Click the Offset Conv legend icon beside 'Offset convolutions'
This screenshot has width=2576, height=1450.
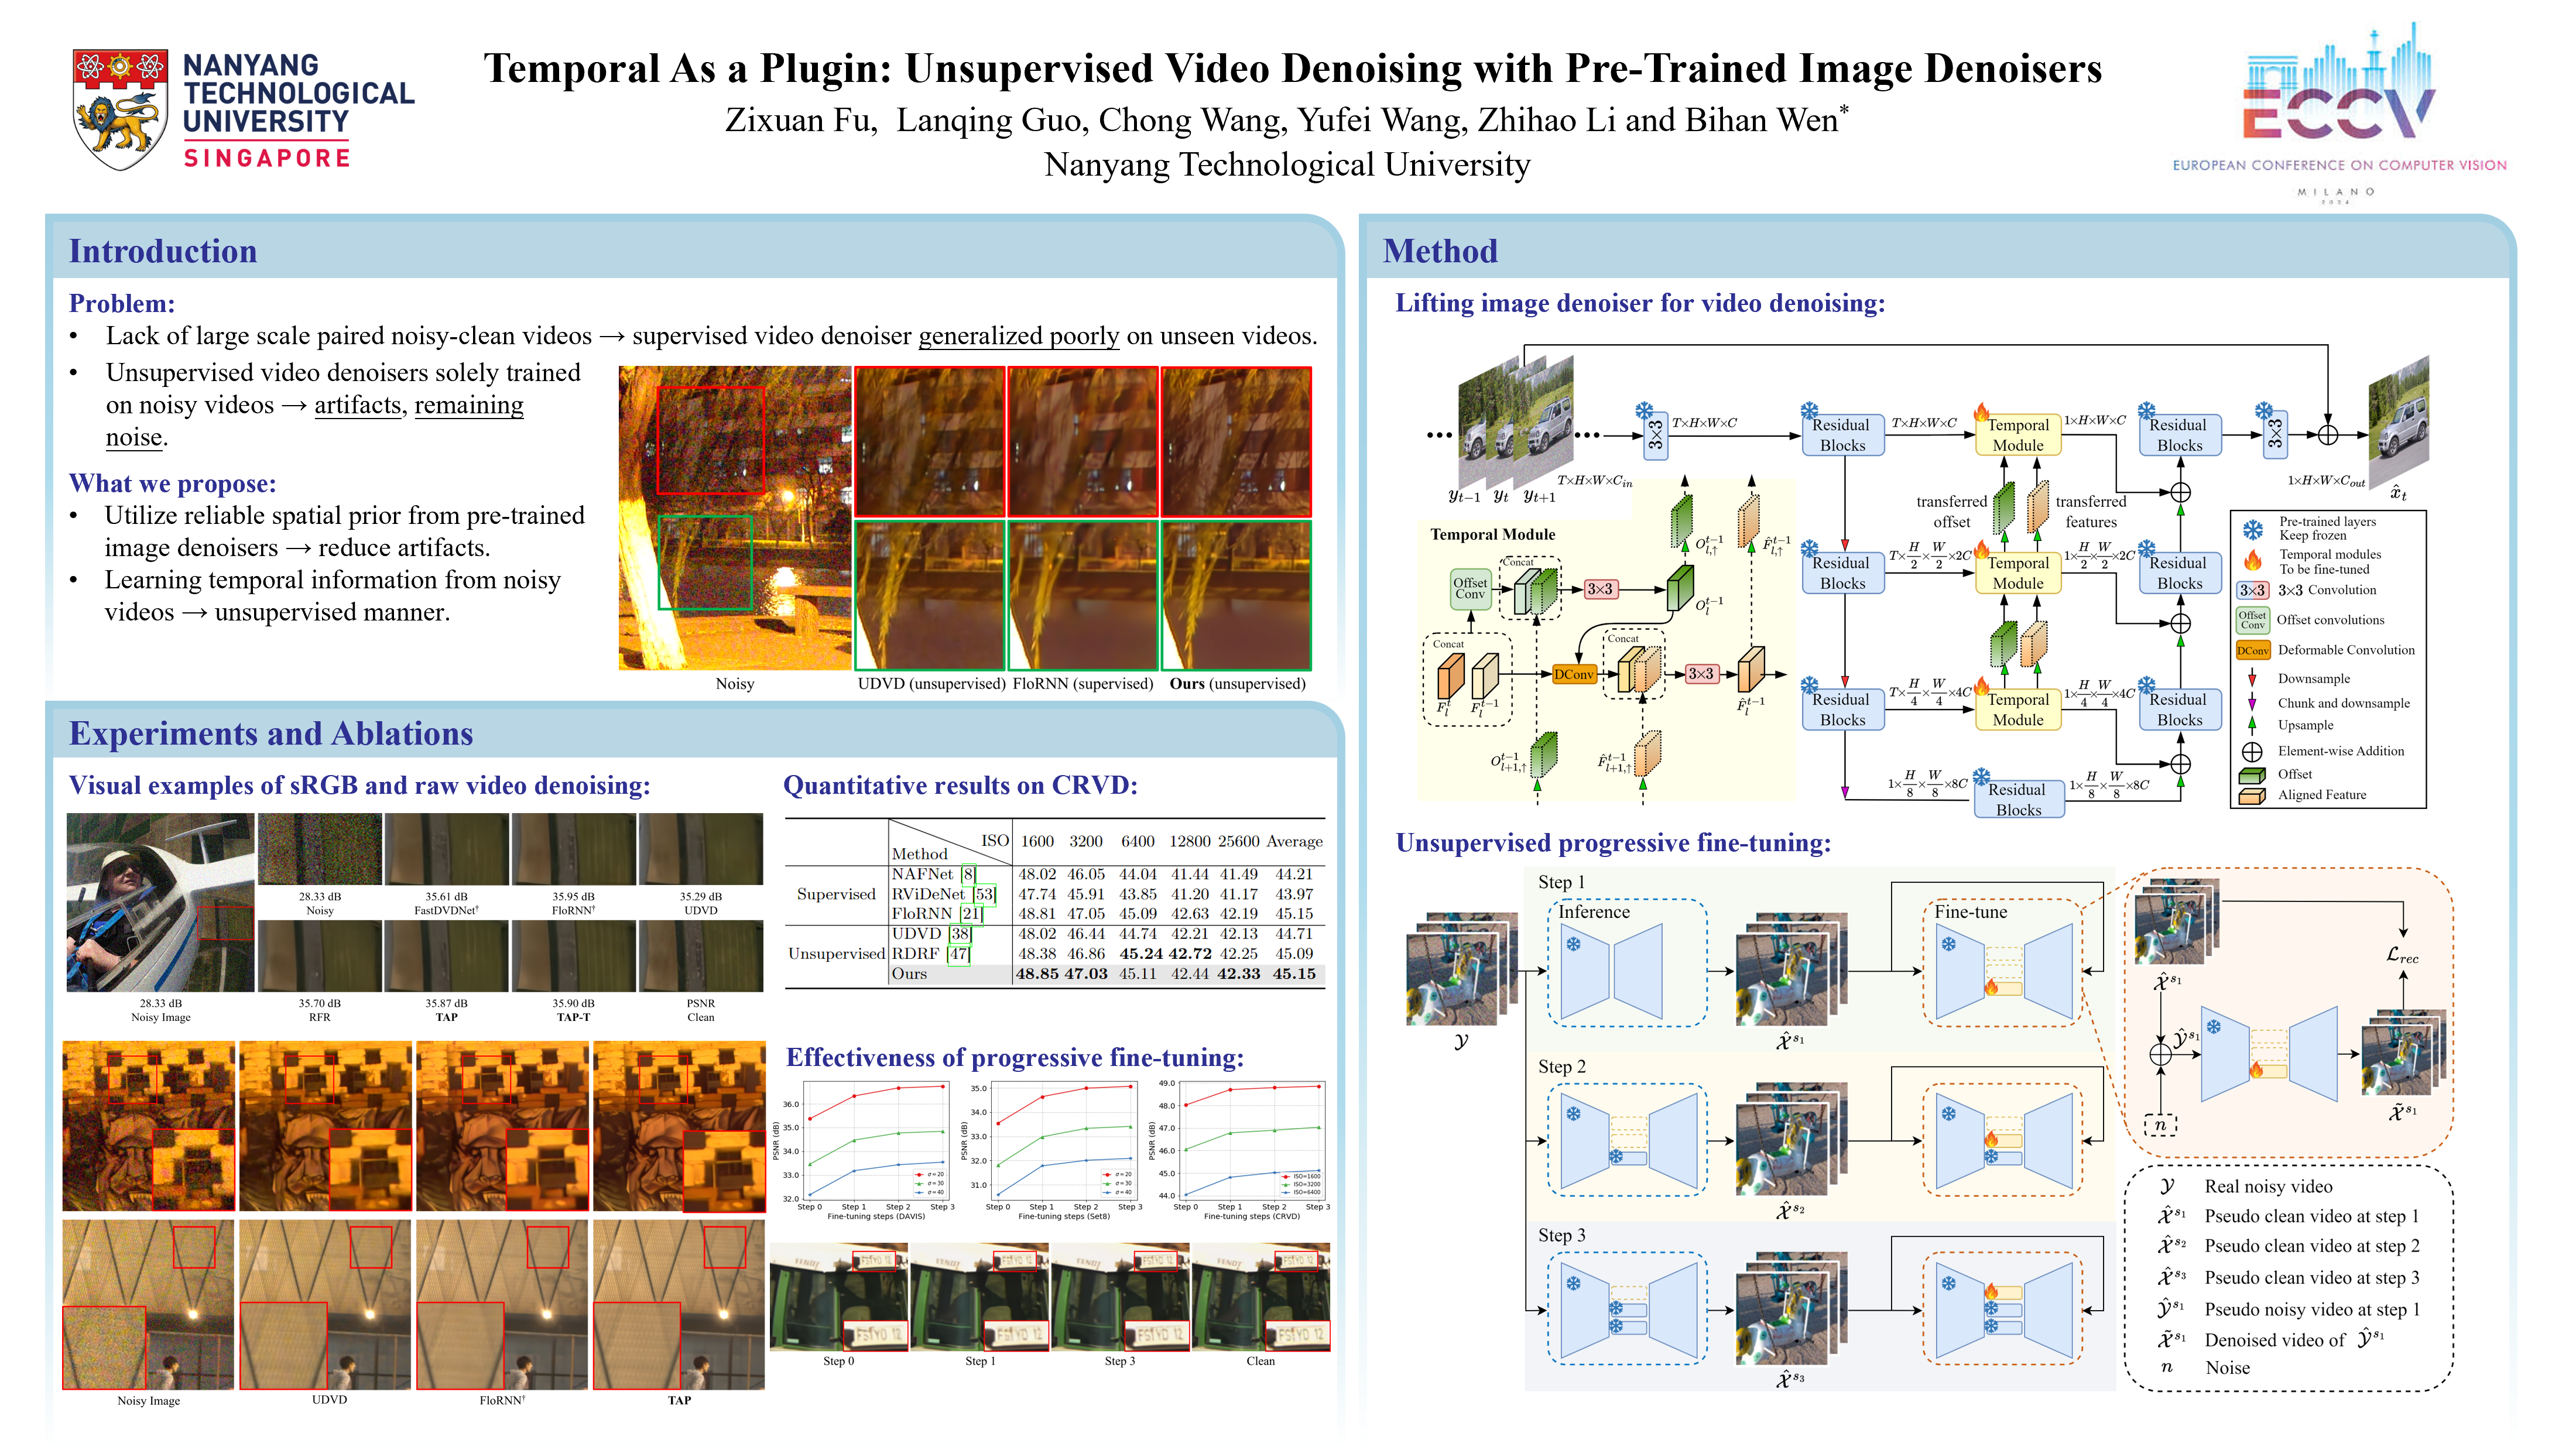tap(2252, 620)
